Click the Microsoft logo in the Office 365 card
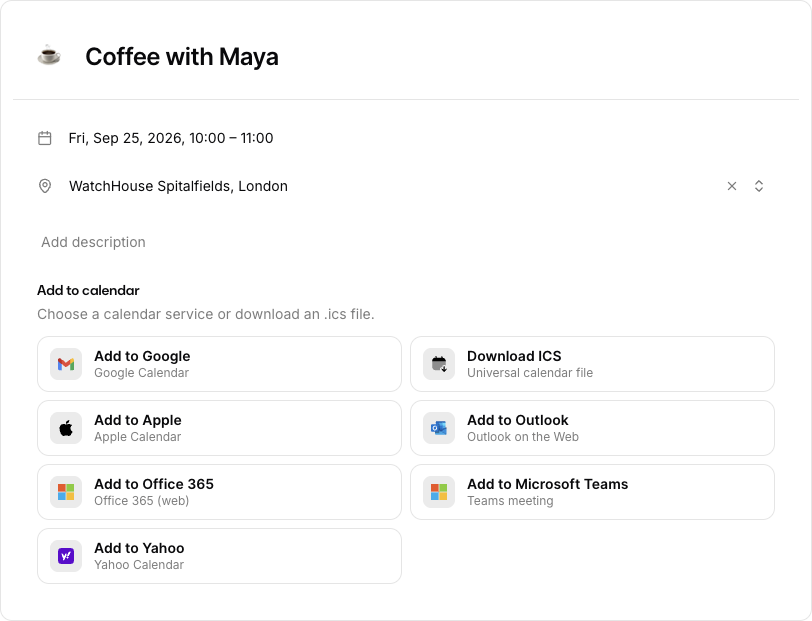This screenshot has width=812, height=621. tap(66, 492)
